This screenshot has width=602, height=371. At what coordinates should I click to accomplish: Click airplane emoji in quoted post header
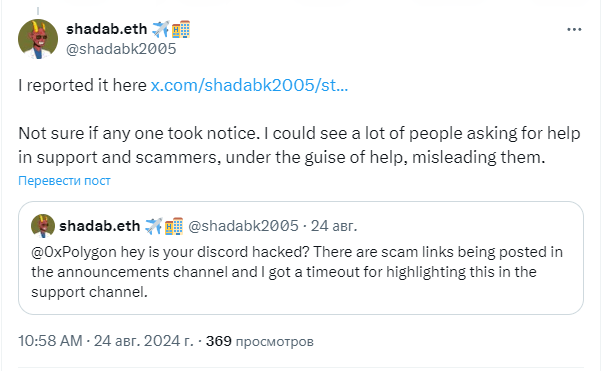point(154,226)
